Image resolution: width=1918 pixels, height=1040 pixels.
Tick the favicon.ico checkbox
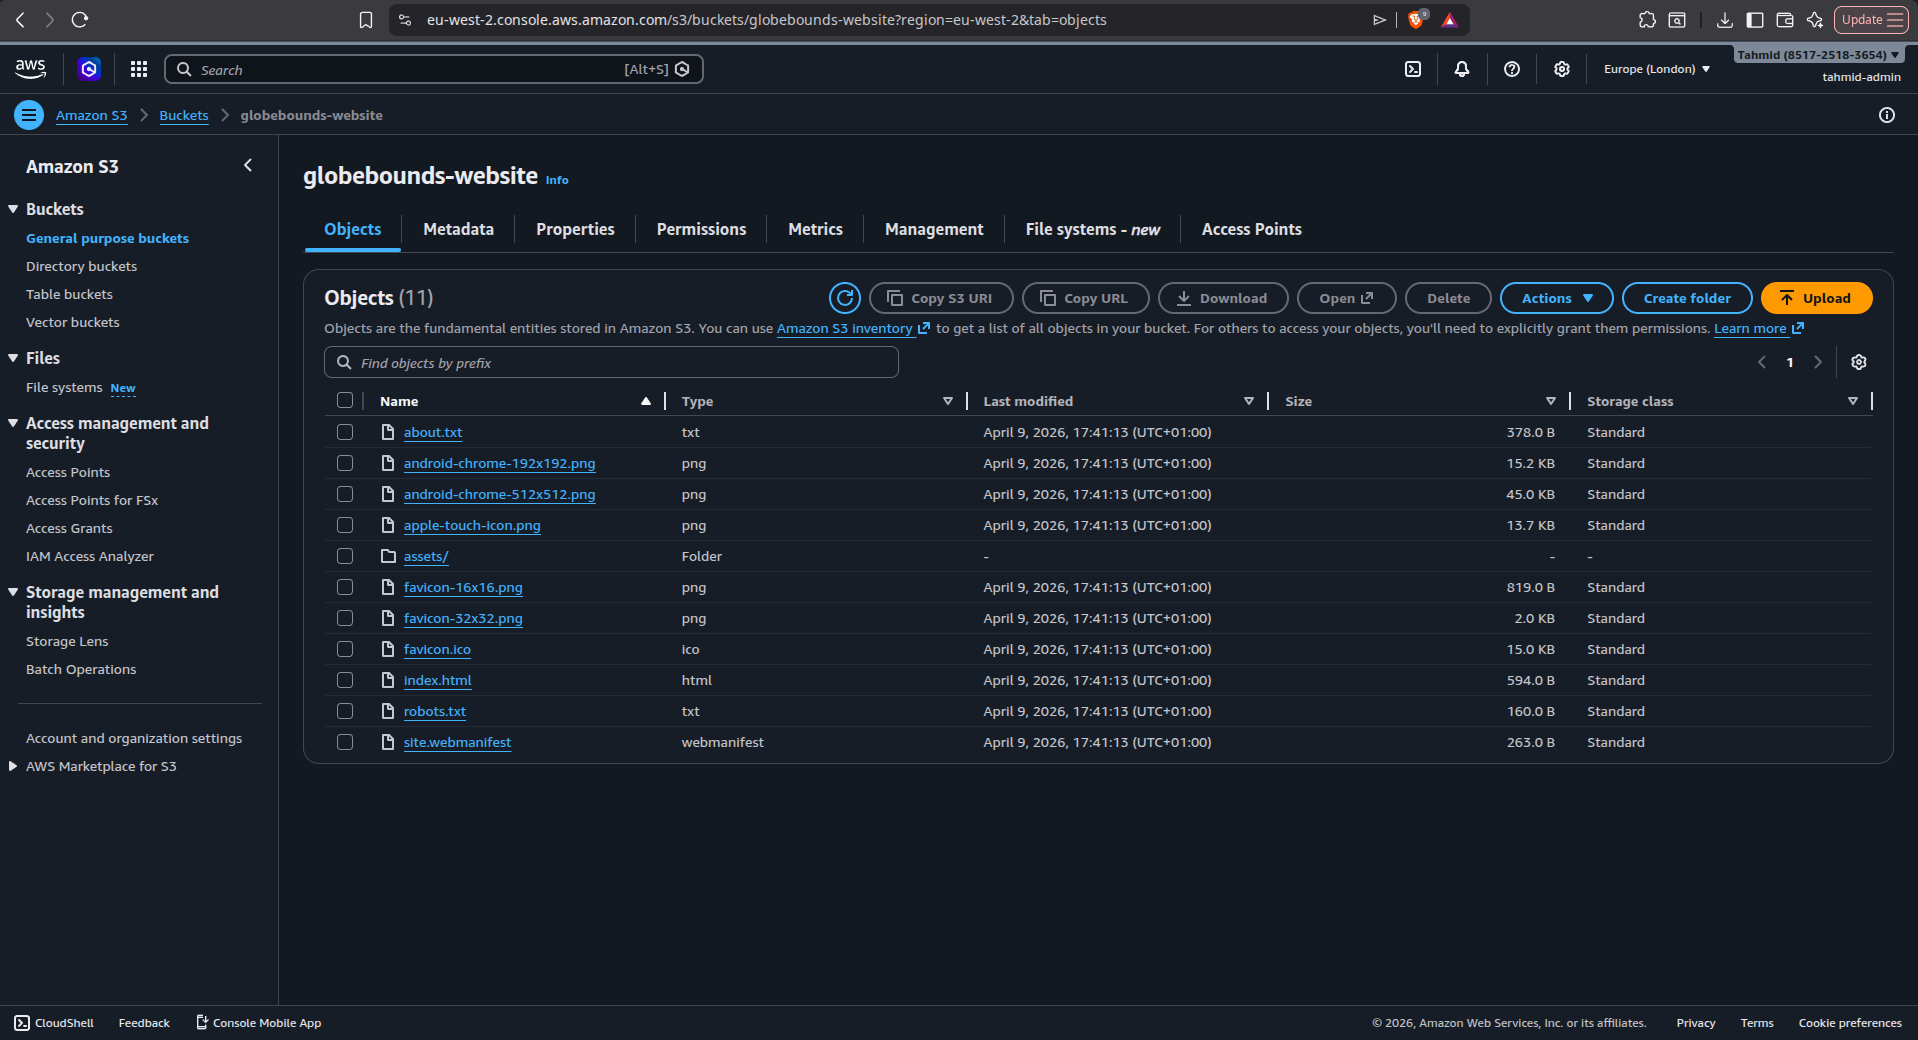[x=345, y=649]
